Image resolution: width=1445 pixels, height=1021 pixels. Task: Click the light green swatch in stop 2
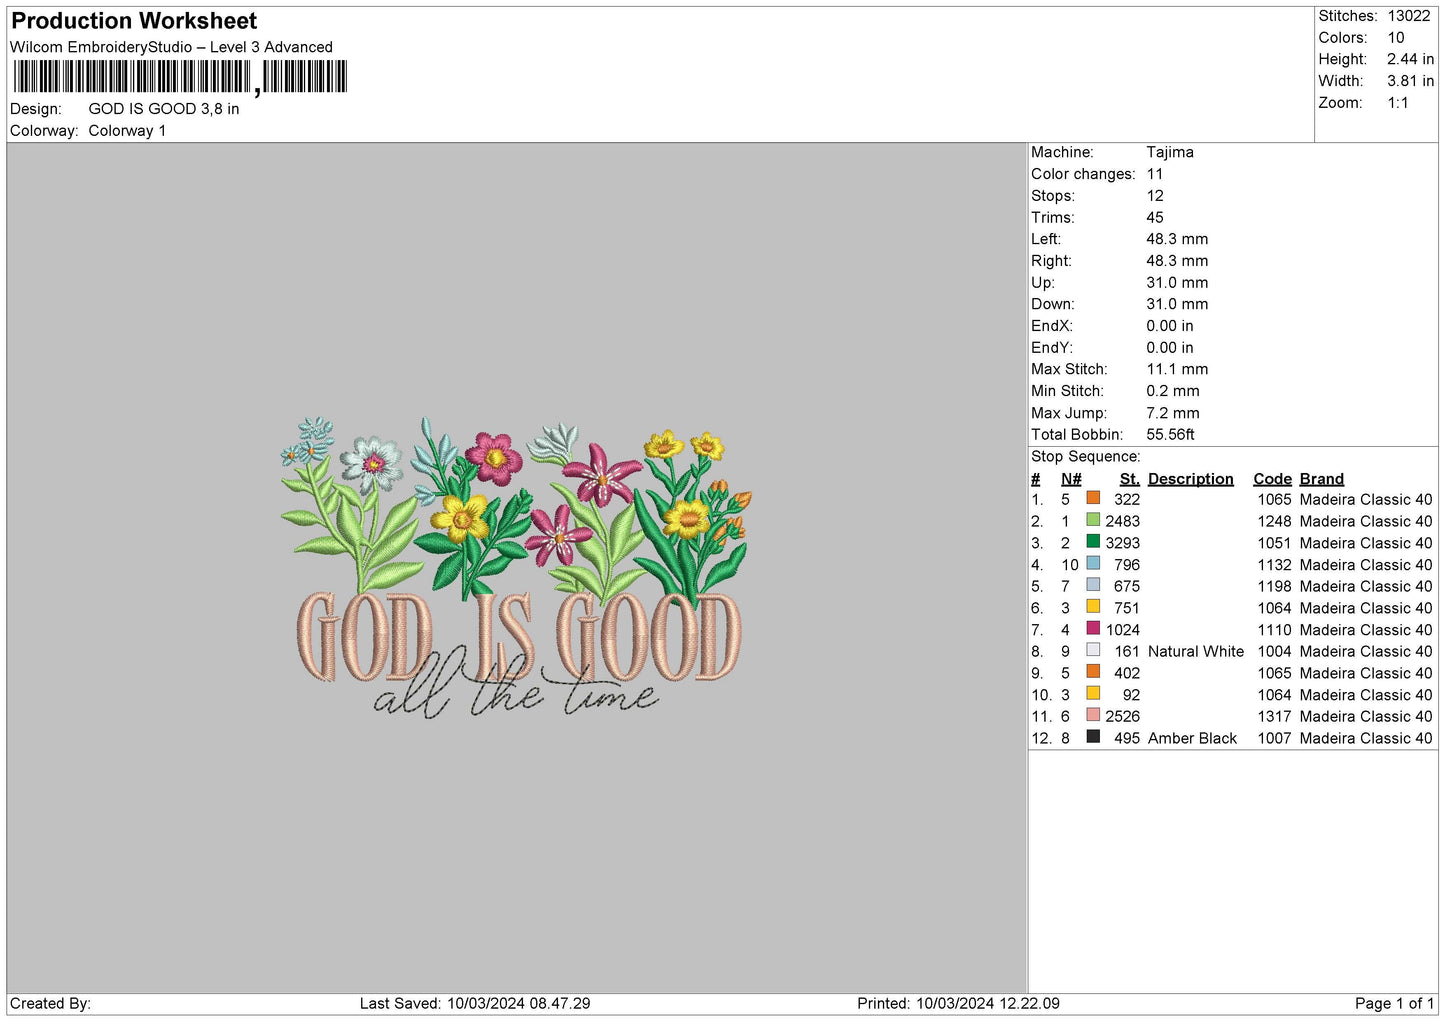click(1093, 520)
